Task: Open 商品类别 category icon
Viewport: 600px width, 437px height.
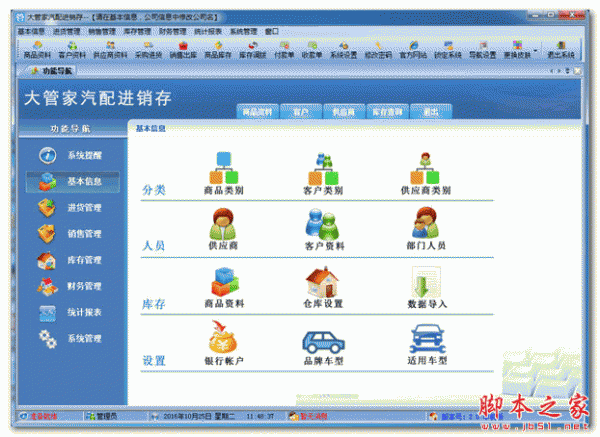Action: 224,173
